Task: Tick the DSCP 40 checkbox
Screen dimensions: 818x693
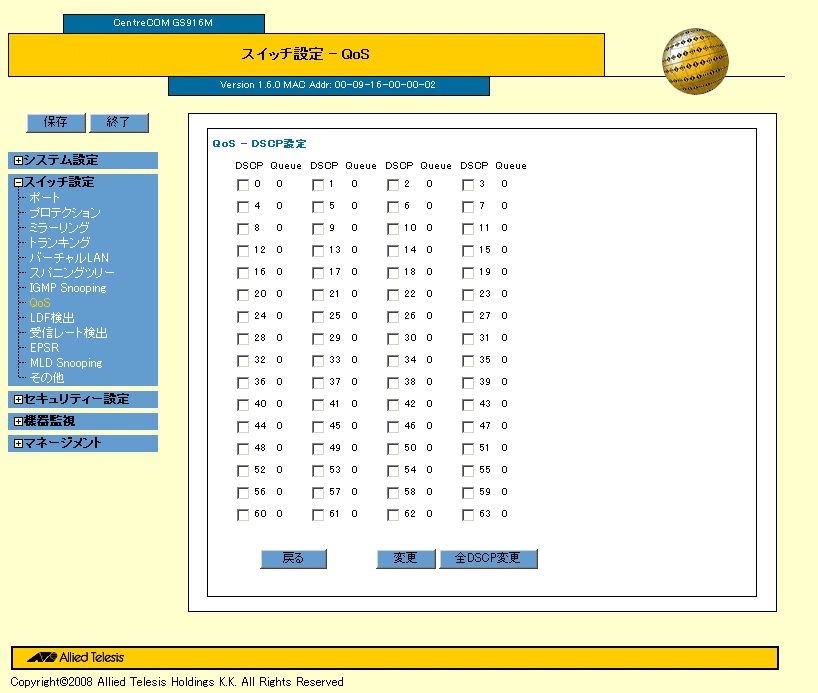Action: (243, 405)
